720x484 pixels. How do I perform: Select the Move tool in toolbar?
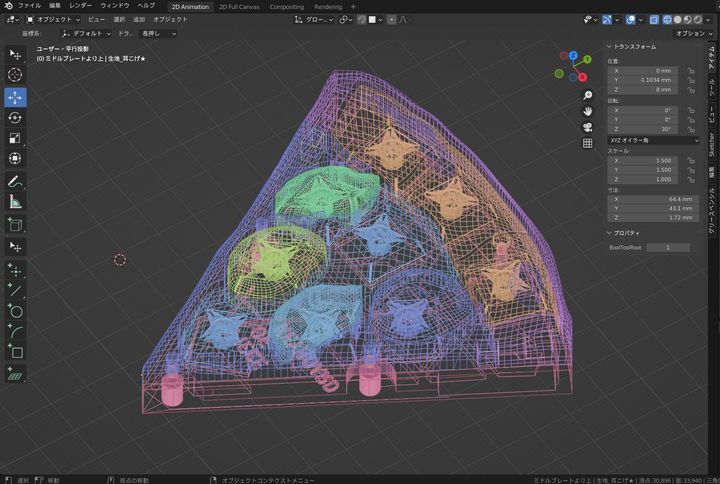click(x=15, y=97)
